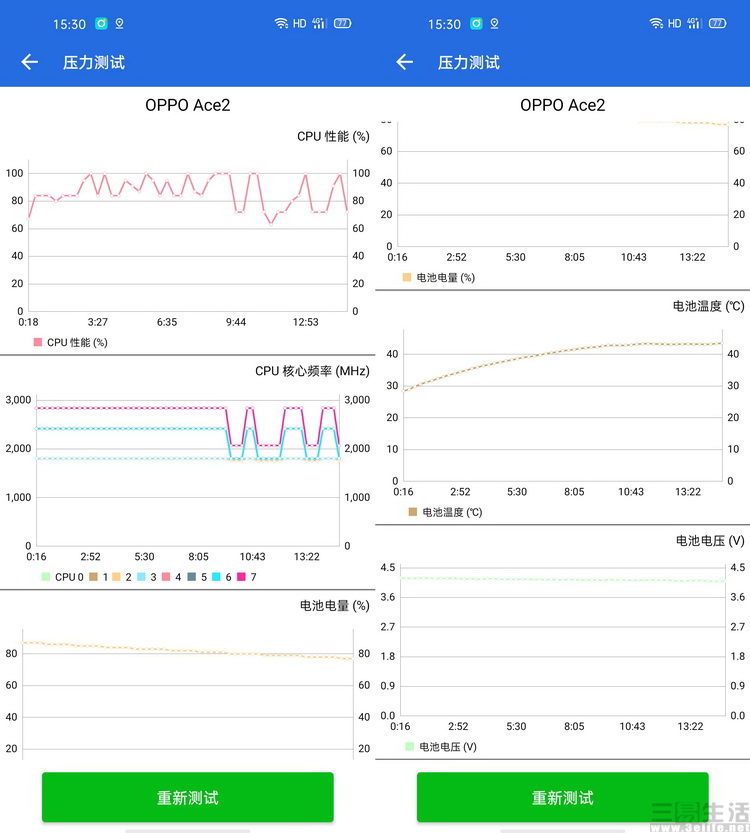This screenshot has width=750, height=833.
Task: Tap location pin icon in left status bar
Action: [120, 24]
